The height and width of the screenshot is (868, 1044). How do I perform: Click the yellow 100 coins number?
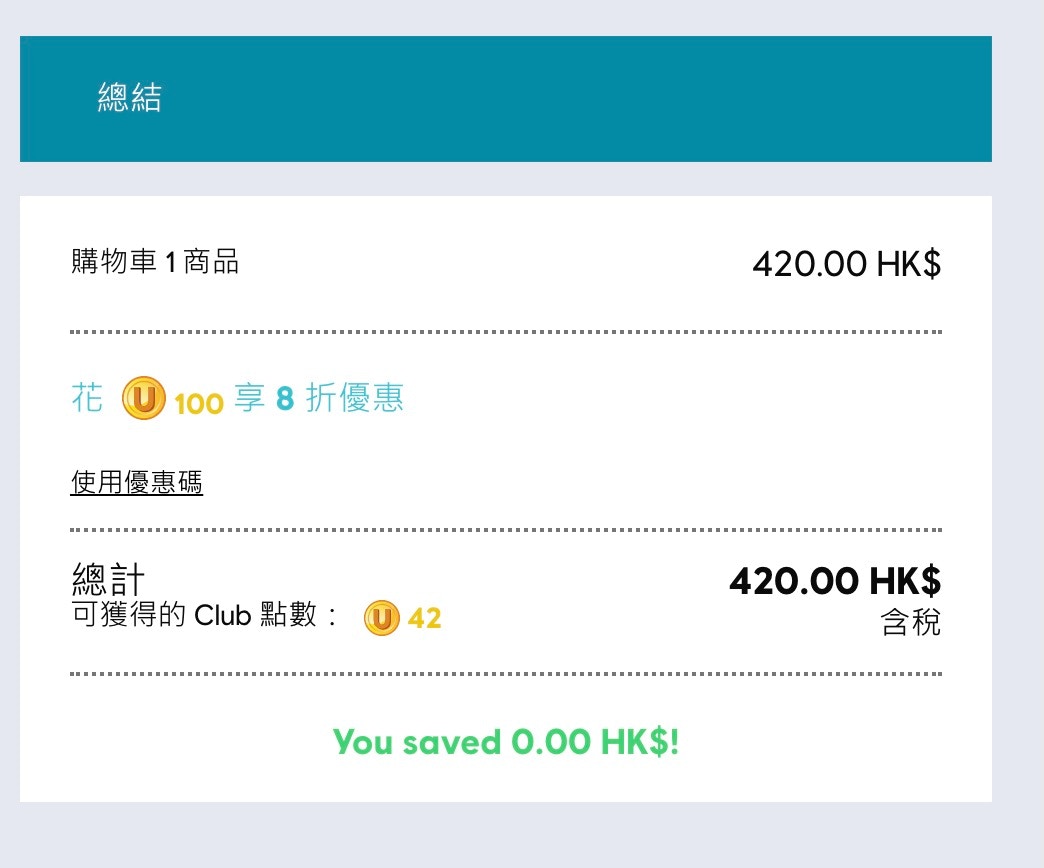click(x=198, y=403)
